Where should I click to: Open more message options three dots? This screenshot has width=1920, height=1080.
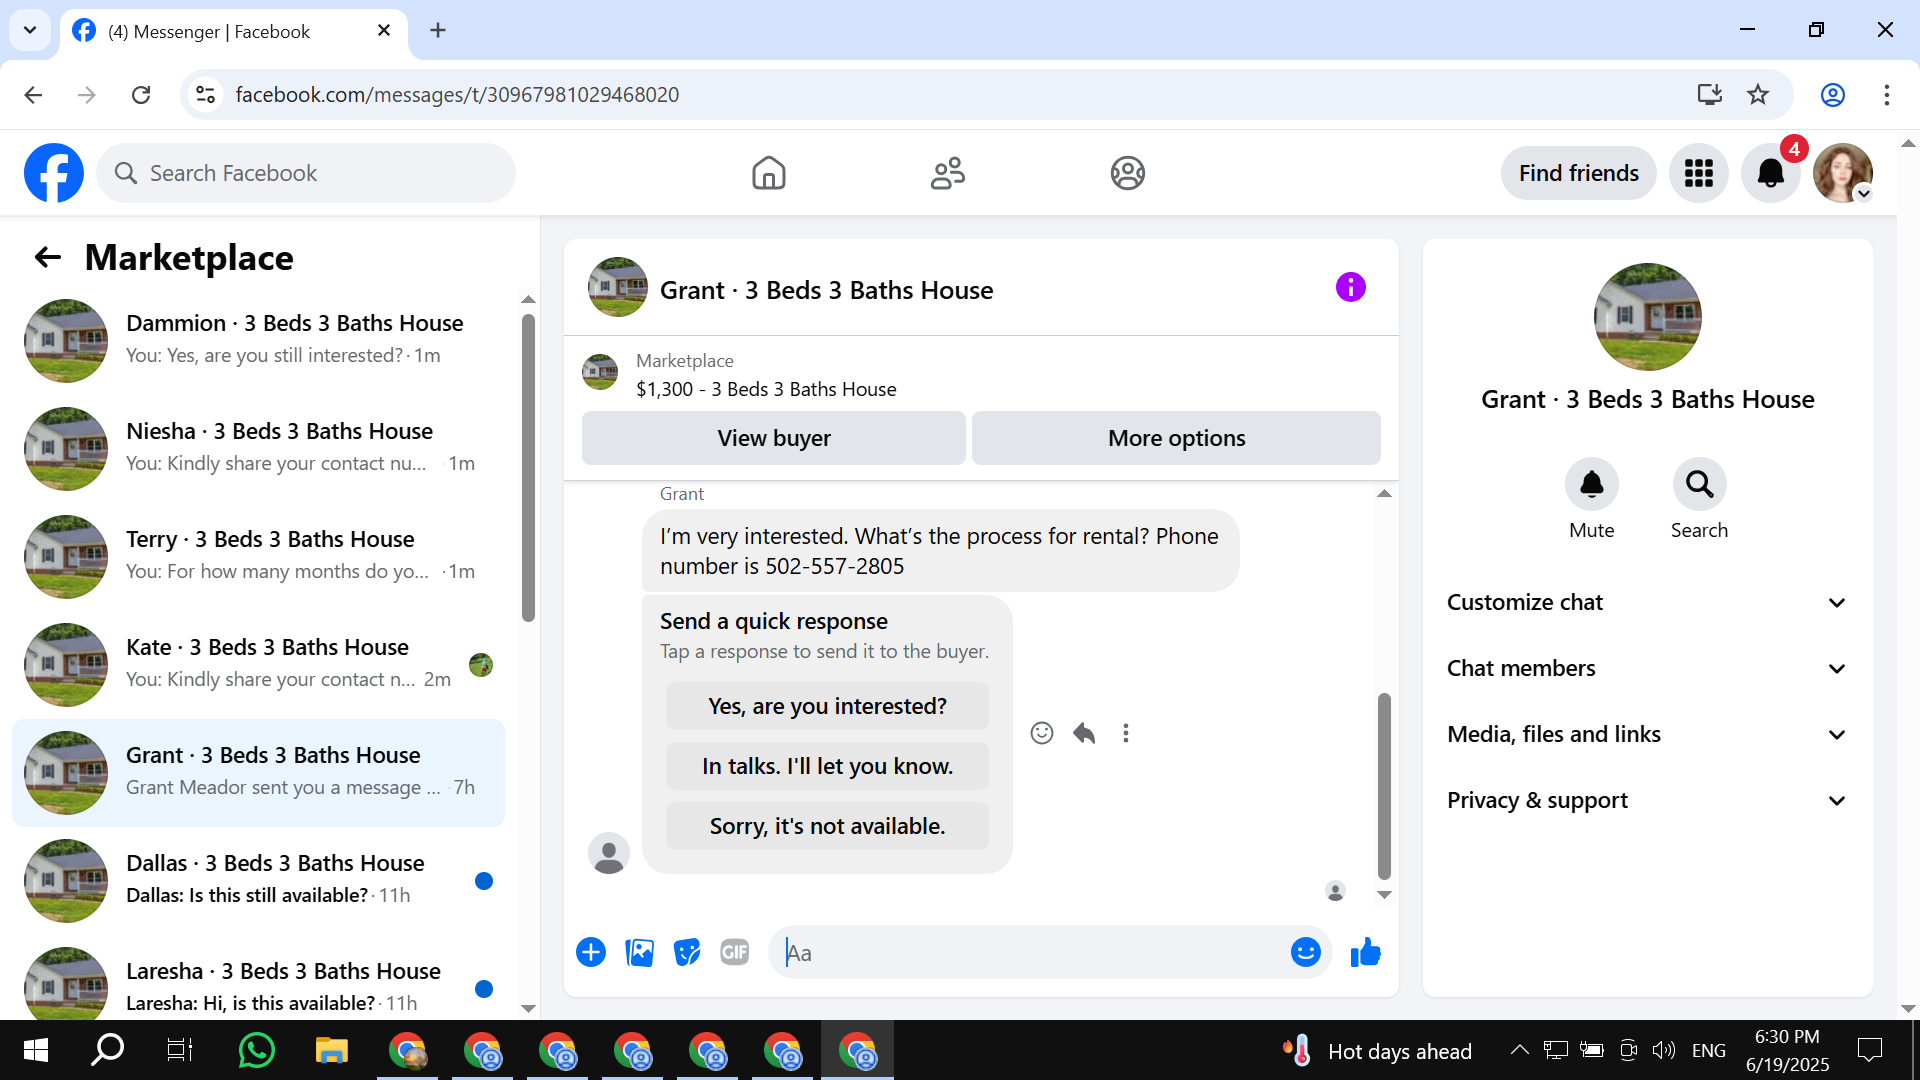coord(1126,733)
